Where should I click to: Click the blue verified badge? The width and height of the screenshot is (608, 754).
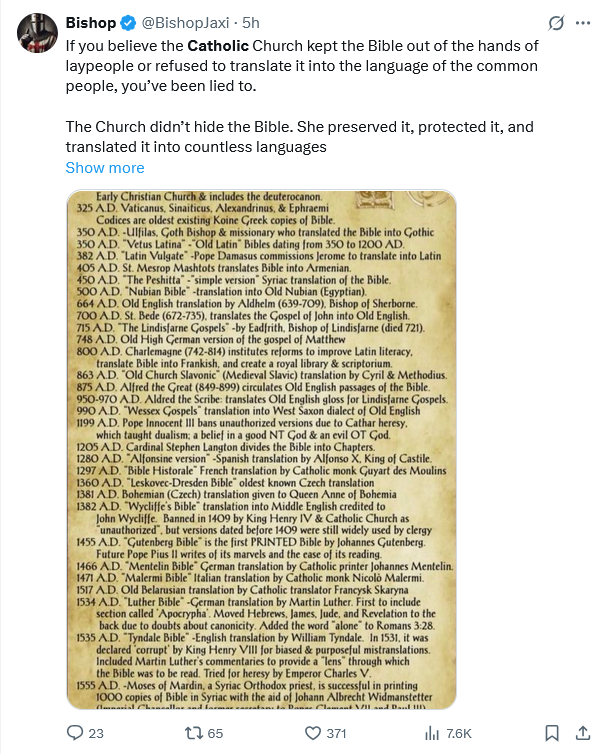127,23
